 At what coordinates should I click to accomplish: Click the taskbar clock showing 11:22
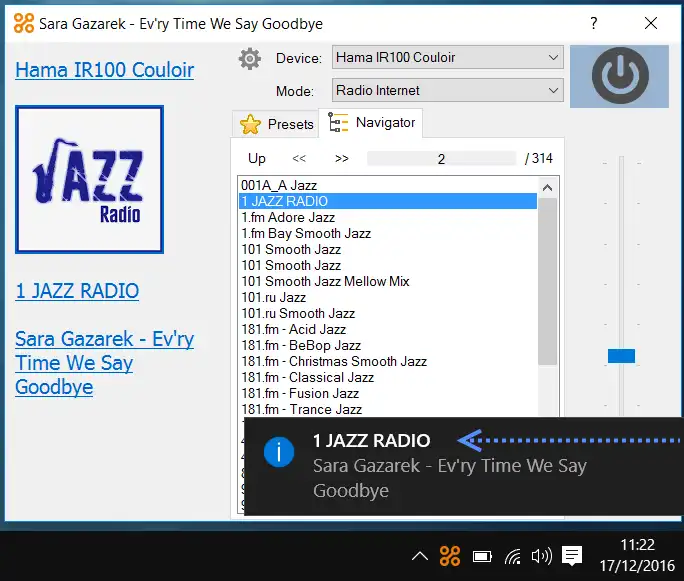click(637, 555)
